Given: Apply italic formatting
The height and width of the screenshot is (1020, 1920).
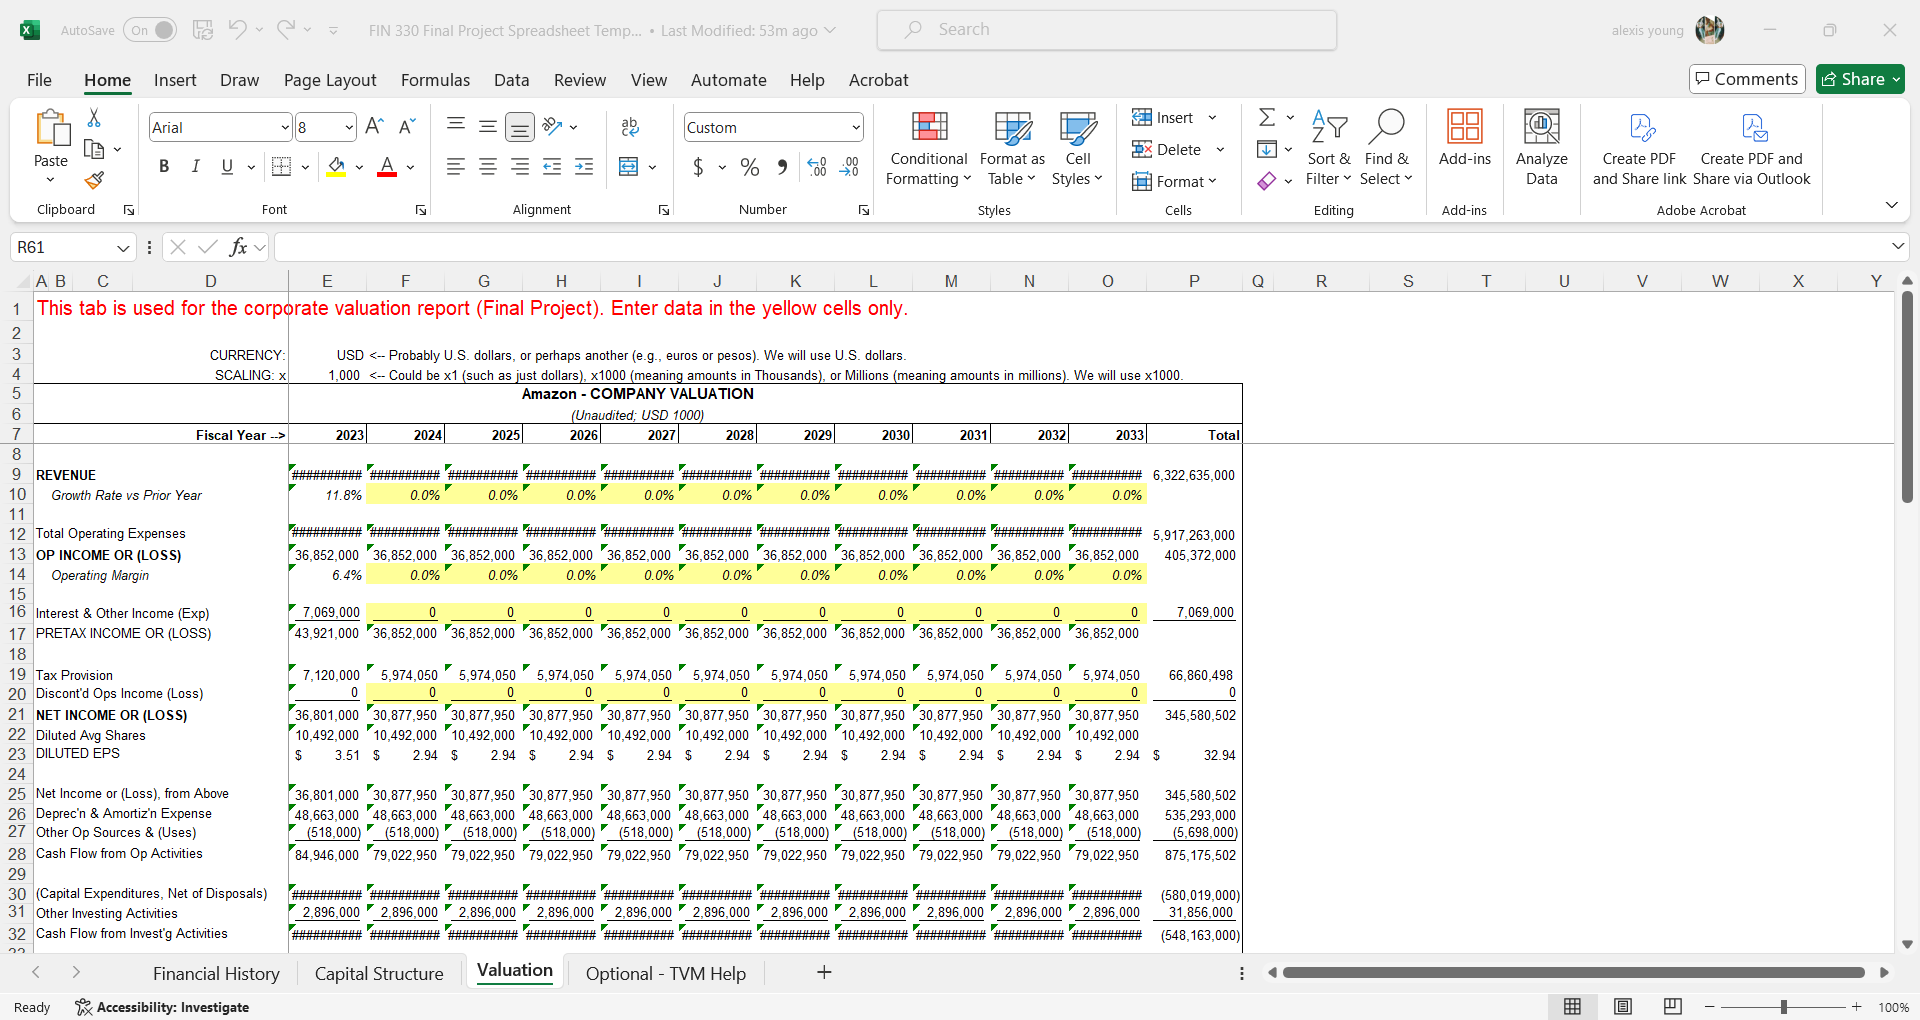Looking at the screenshot, I should [196, 166].
